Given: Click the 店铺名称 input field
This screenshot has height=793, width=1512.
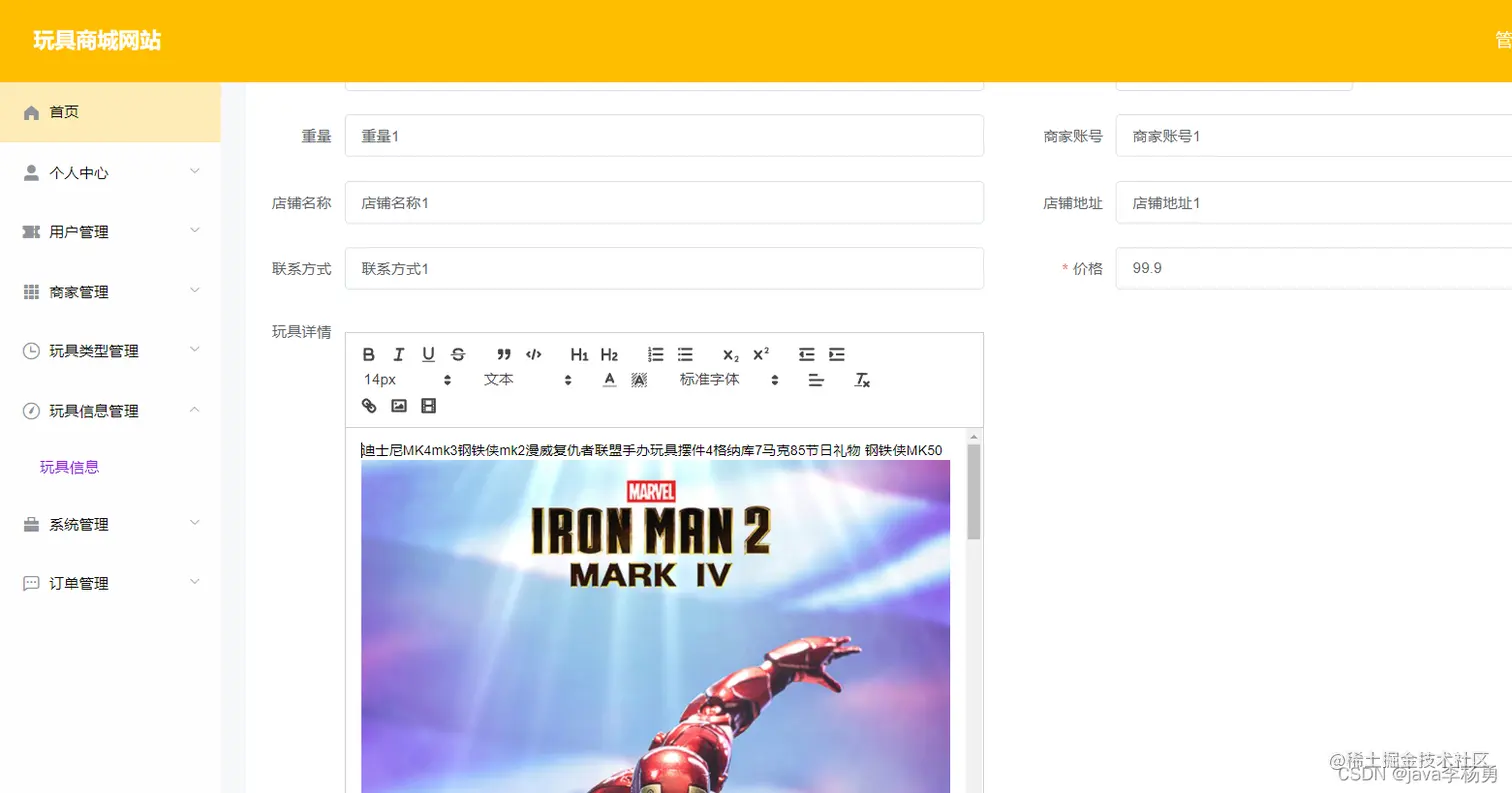Looking at the screenshot, I should (664, 203).
